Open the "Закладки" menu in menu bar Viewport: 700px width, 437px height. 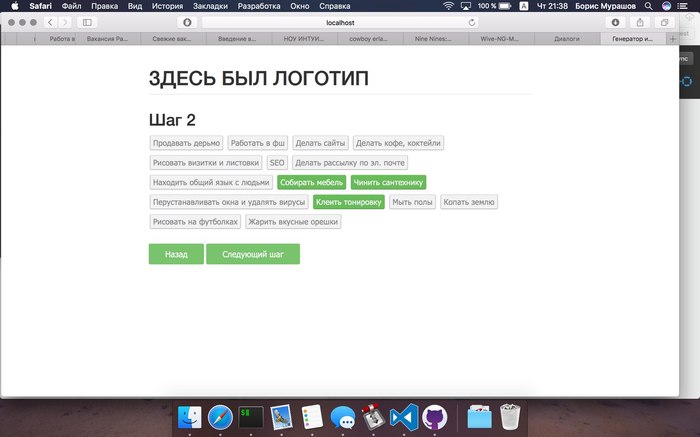(x=210, y=5)
